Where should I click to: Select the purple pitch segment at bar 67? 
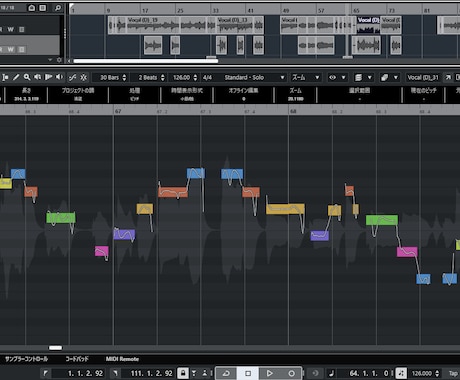pyautogui.click(x=124, y=234)
